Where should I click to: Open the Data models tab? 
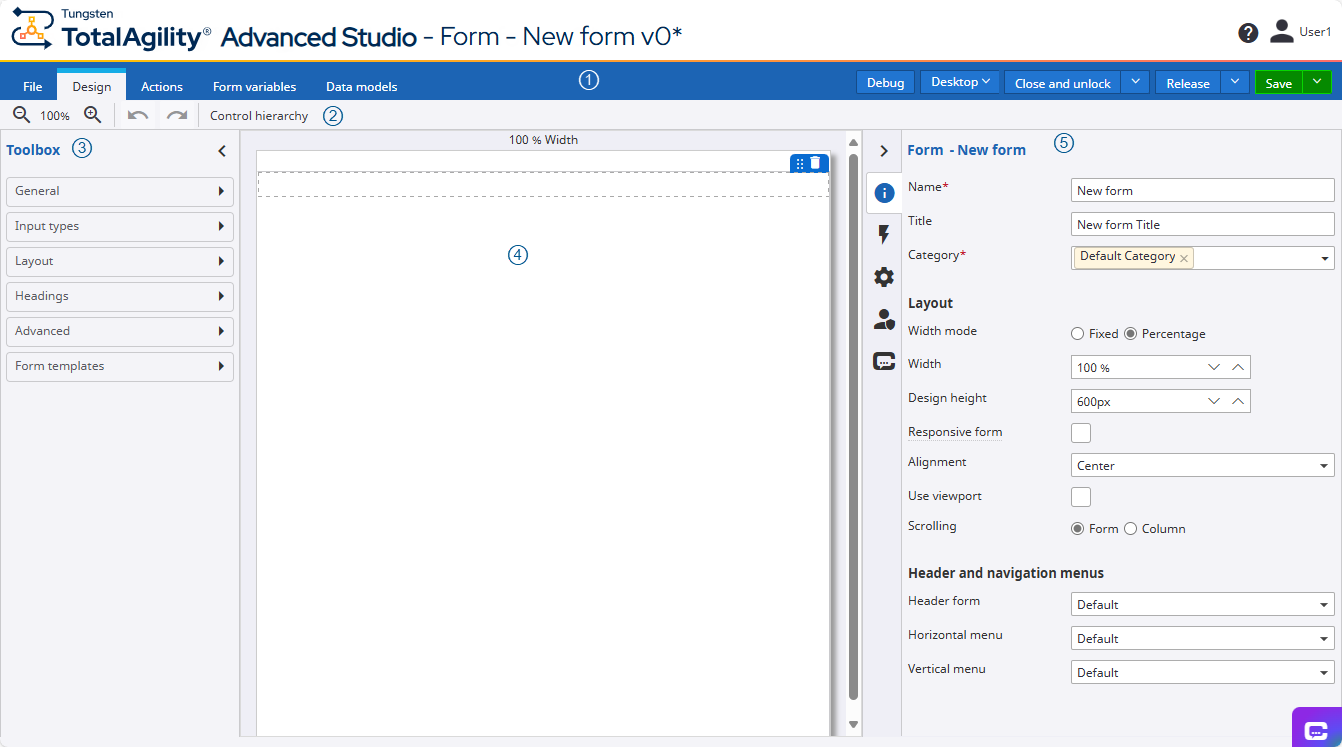[x=361, y=86]
